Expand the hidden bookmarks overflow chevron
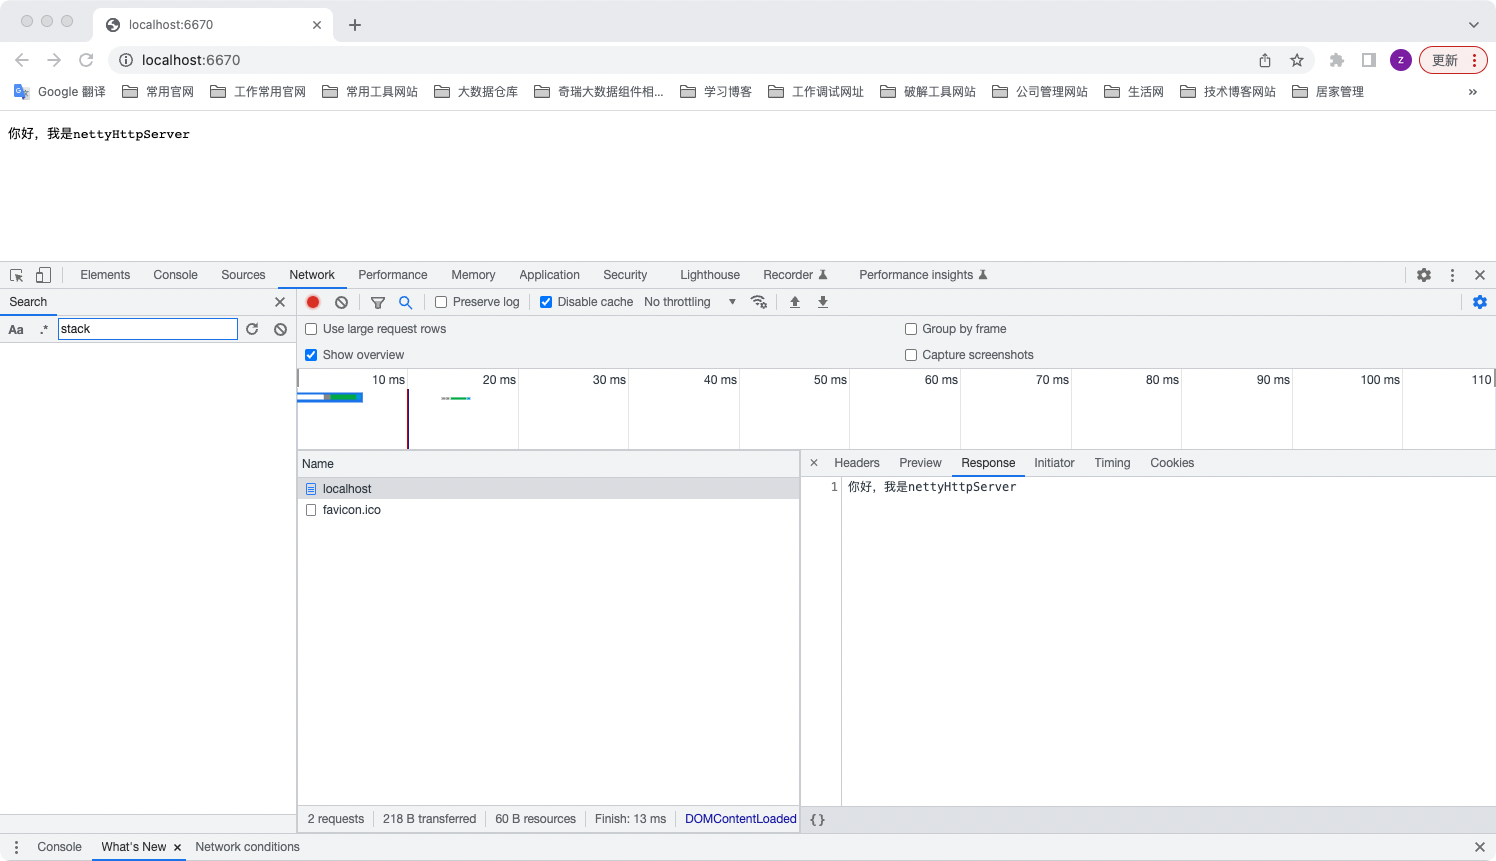 [x=1472, y=92]
